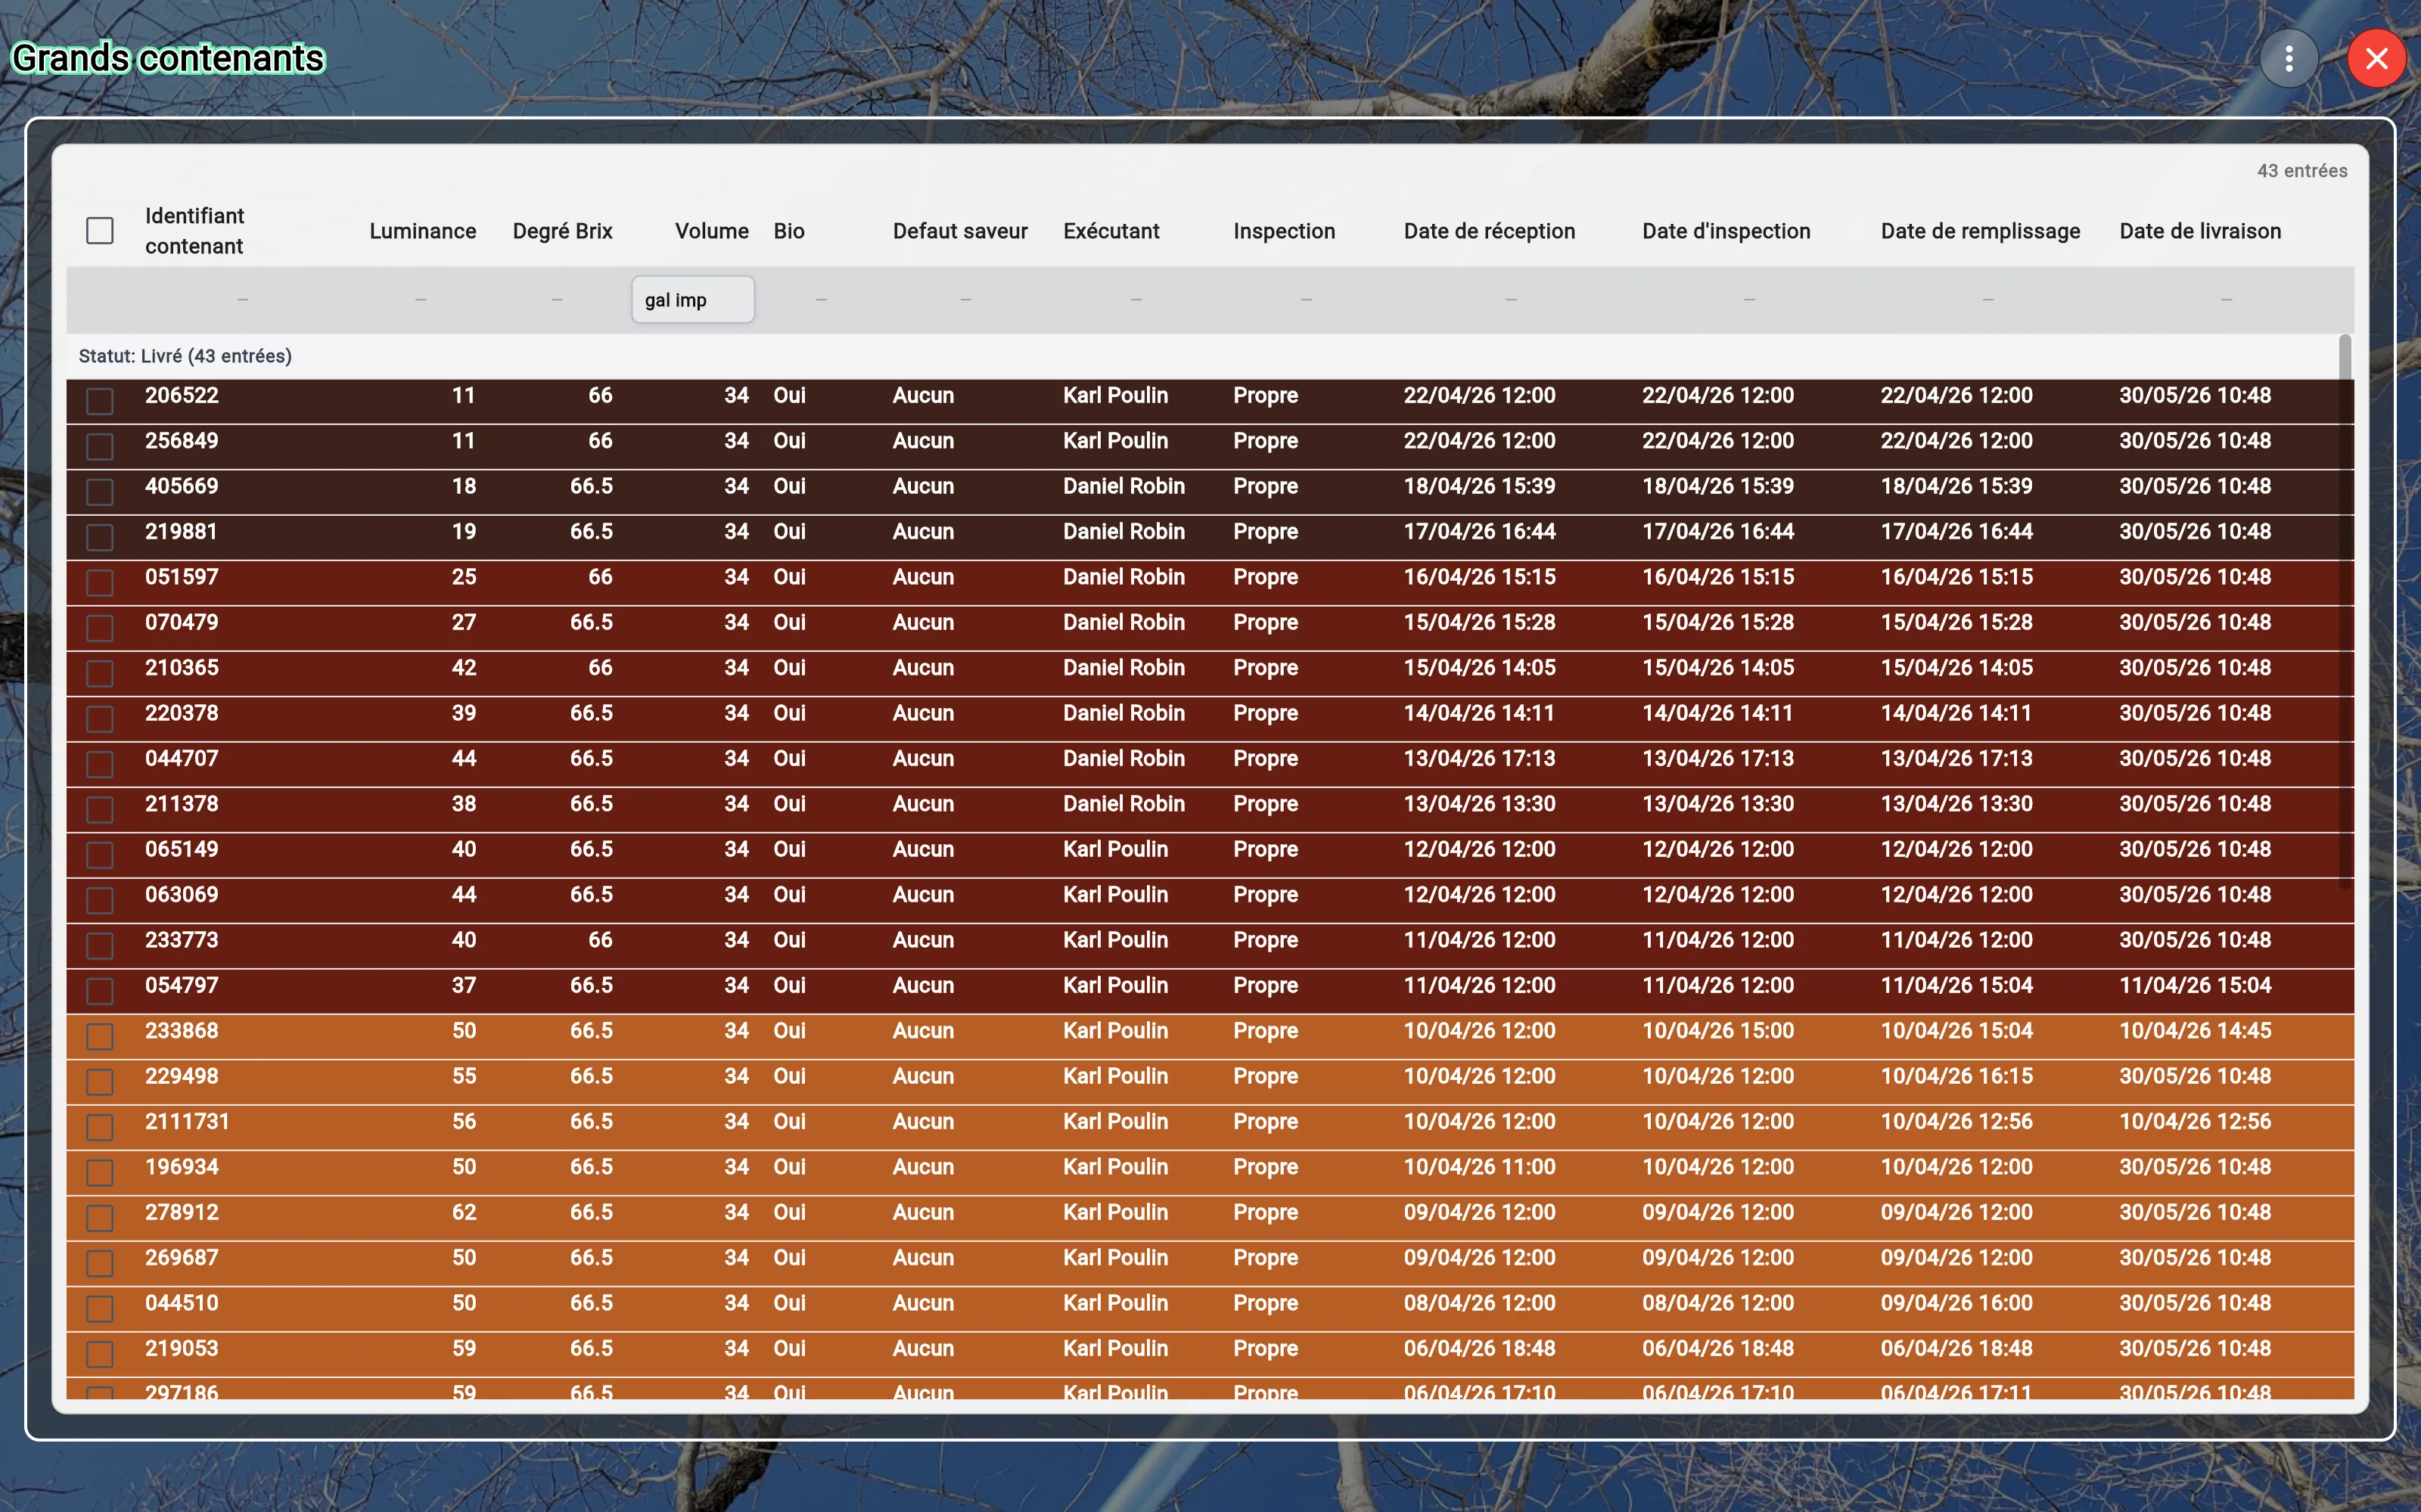
Task: Open the gal imp volume unit dropdown
Action: pos(692,300)
